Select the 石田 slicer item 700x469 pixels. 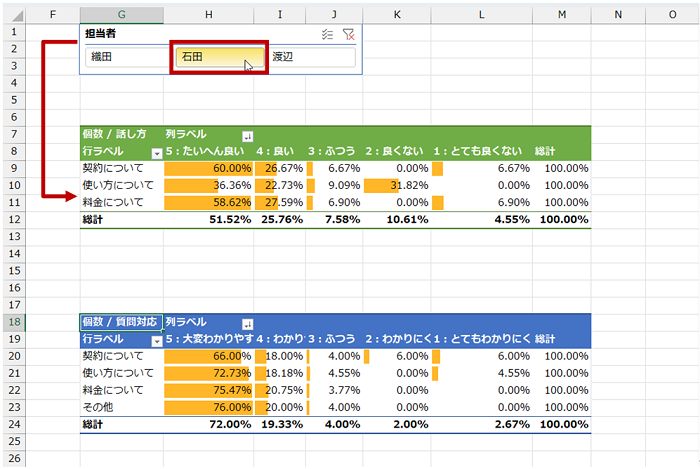click(x=219, y=58)
